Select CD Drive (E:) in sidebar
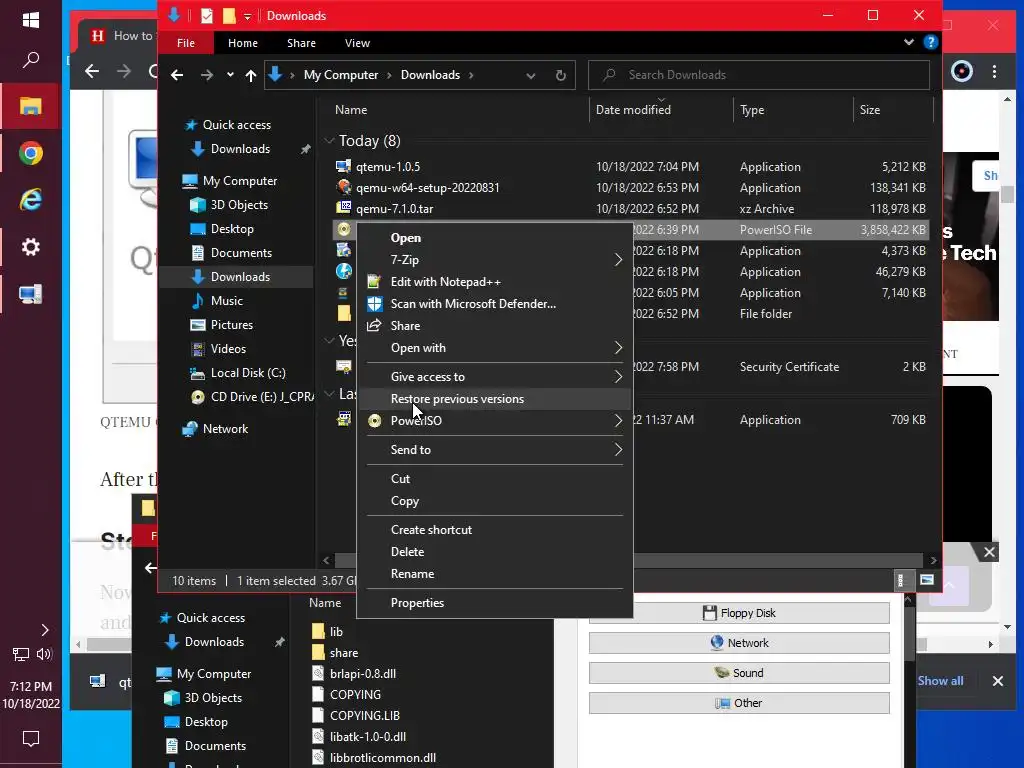 click(251, 397)
